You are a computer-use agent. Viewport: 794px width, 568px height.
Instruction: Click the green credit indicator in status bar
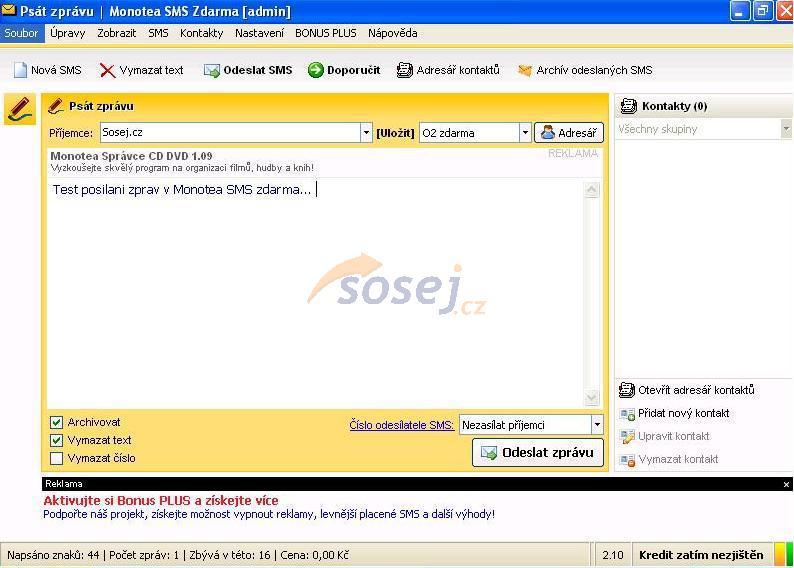(789, 555)
